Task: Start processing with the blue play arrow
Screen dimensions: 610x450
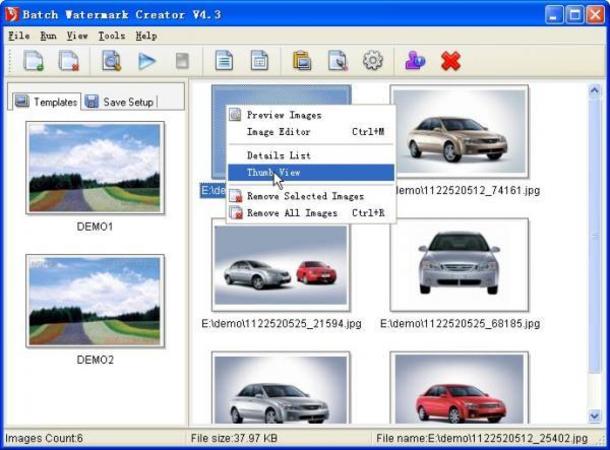Action: 147,61
